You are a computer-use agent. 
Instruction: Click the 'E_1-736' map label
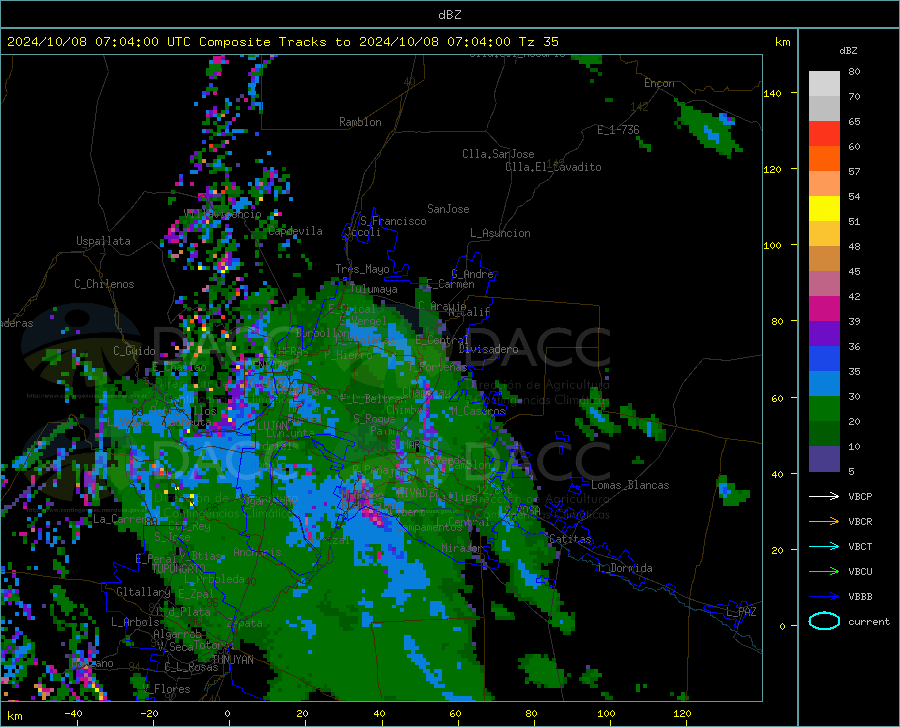[x=618, y=130]
